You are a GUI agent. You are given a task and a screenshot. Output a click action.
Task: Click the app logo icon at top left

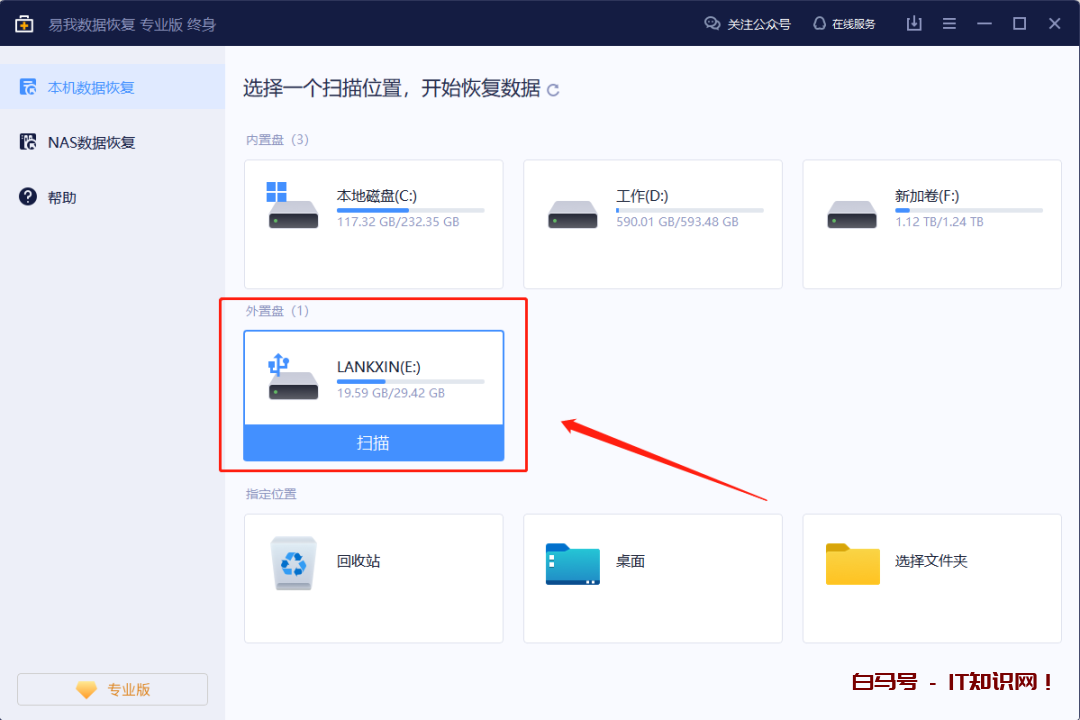click(x=24, y=23)
